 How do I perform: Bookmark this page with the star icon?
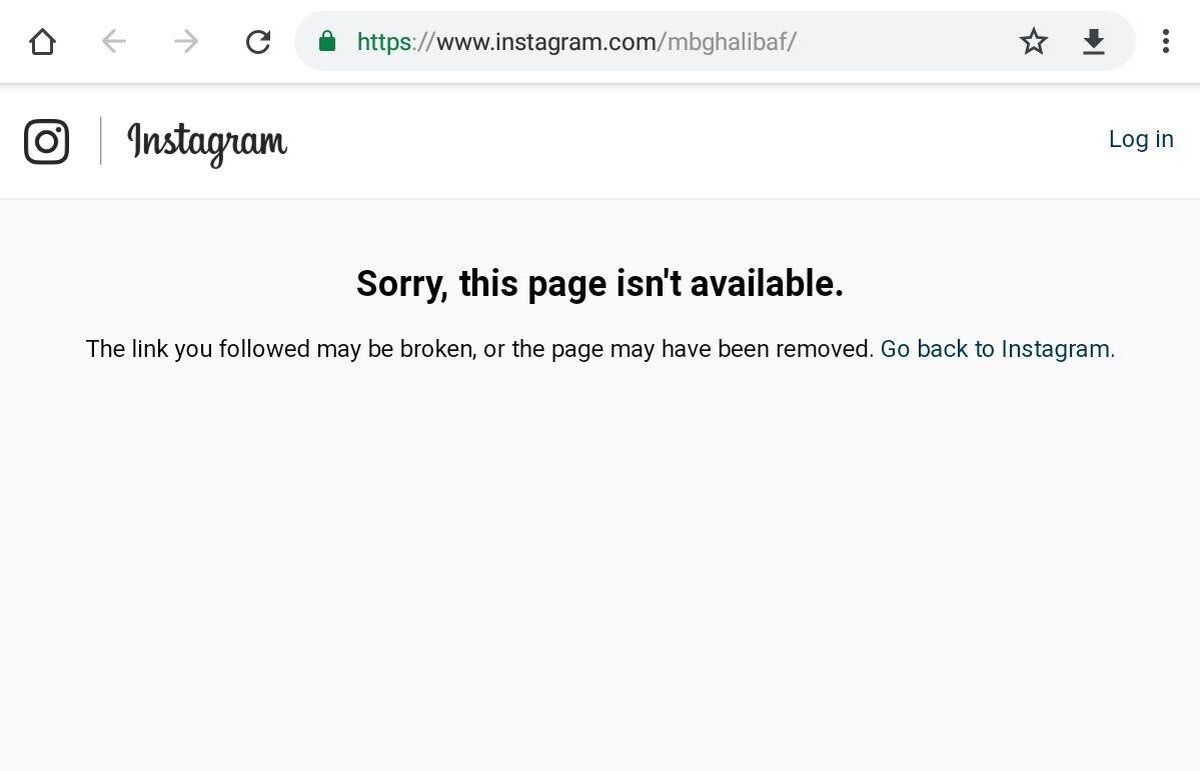tap(1033, 41)
